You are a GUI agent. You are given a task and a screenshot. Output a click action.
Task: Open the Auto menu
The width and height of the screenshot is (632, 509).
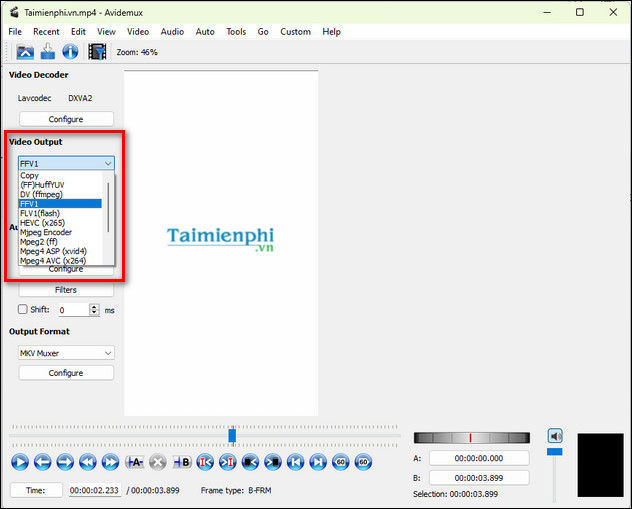coord(205,31)
